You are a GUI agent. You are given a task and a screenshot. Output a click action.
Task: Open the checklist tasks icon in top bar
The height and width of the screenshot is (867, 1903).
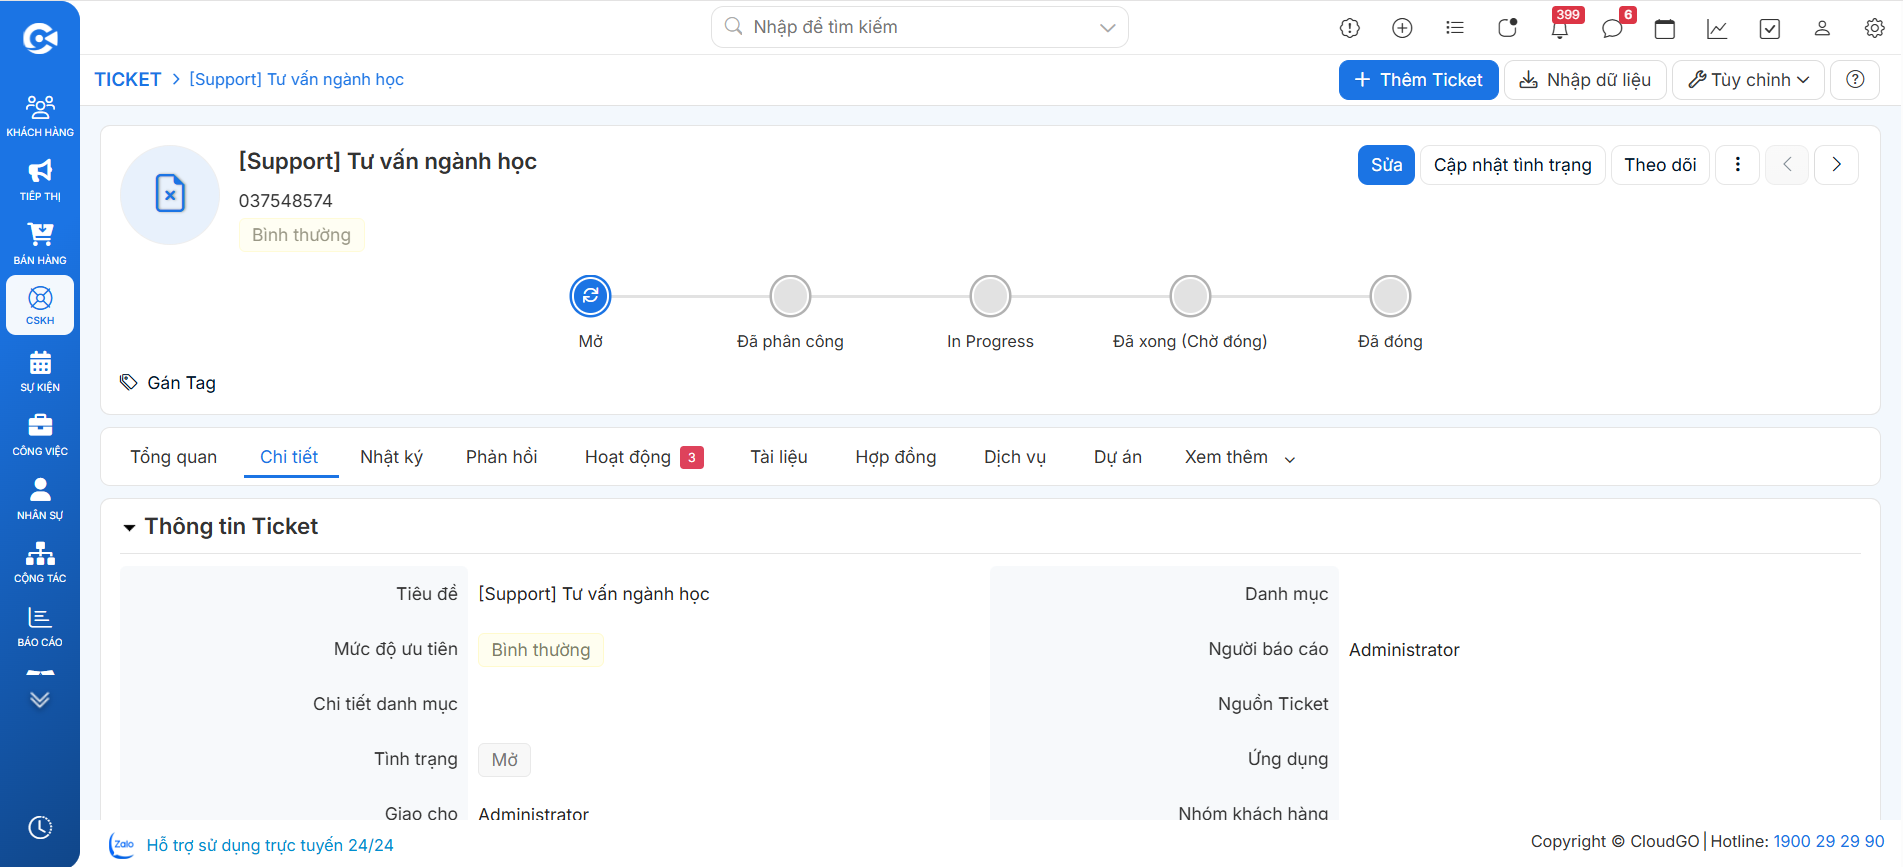point(1770,28)
